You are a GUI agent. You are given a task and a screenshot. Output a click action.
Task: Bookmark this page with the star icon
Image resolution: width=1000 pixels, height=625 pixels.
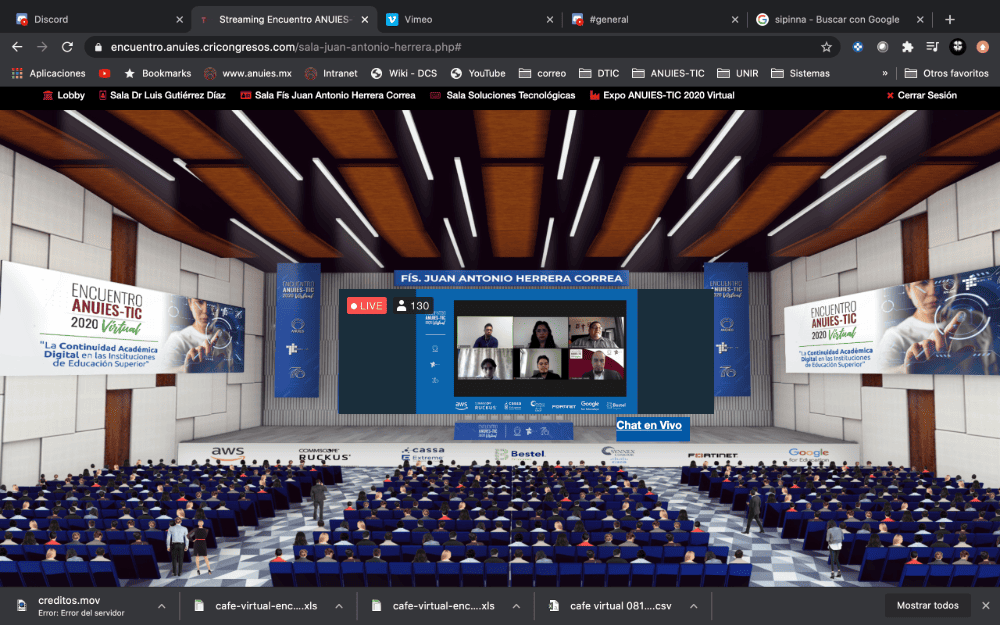(x=826, y=47)
